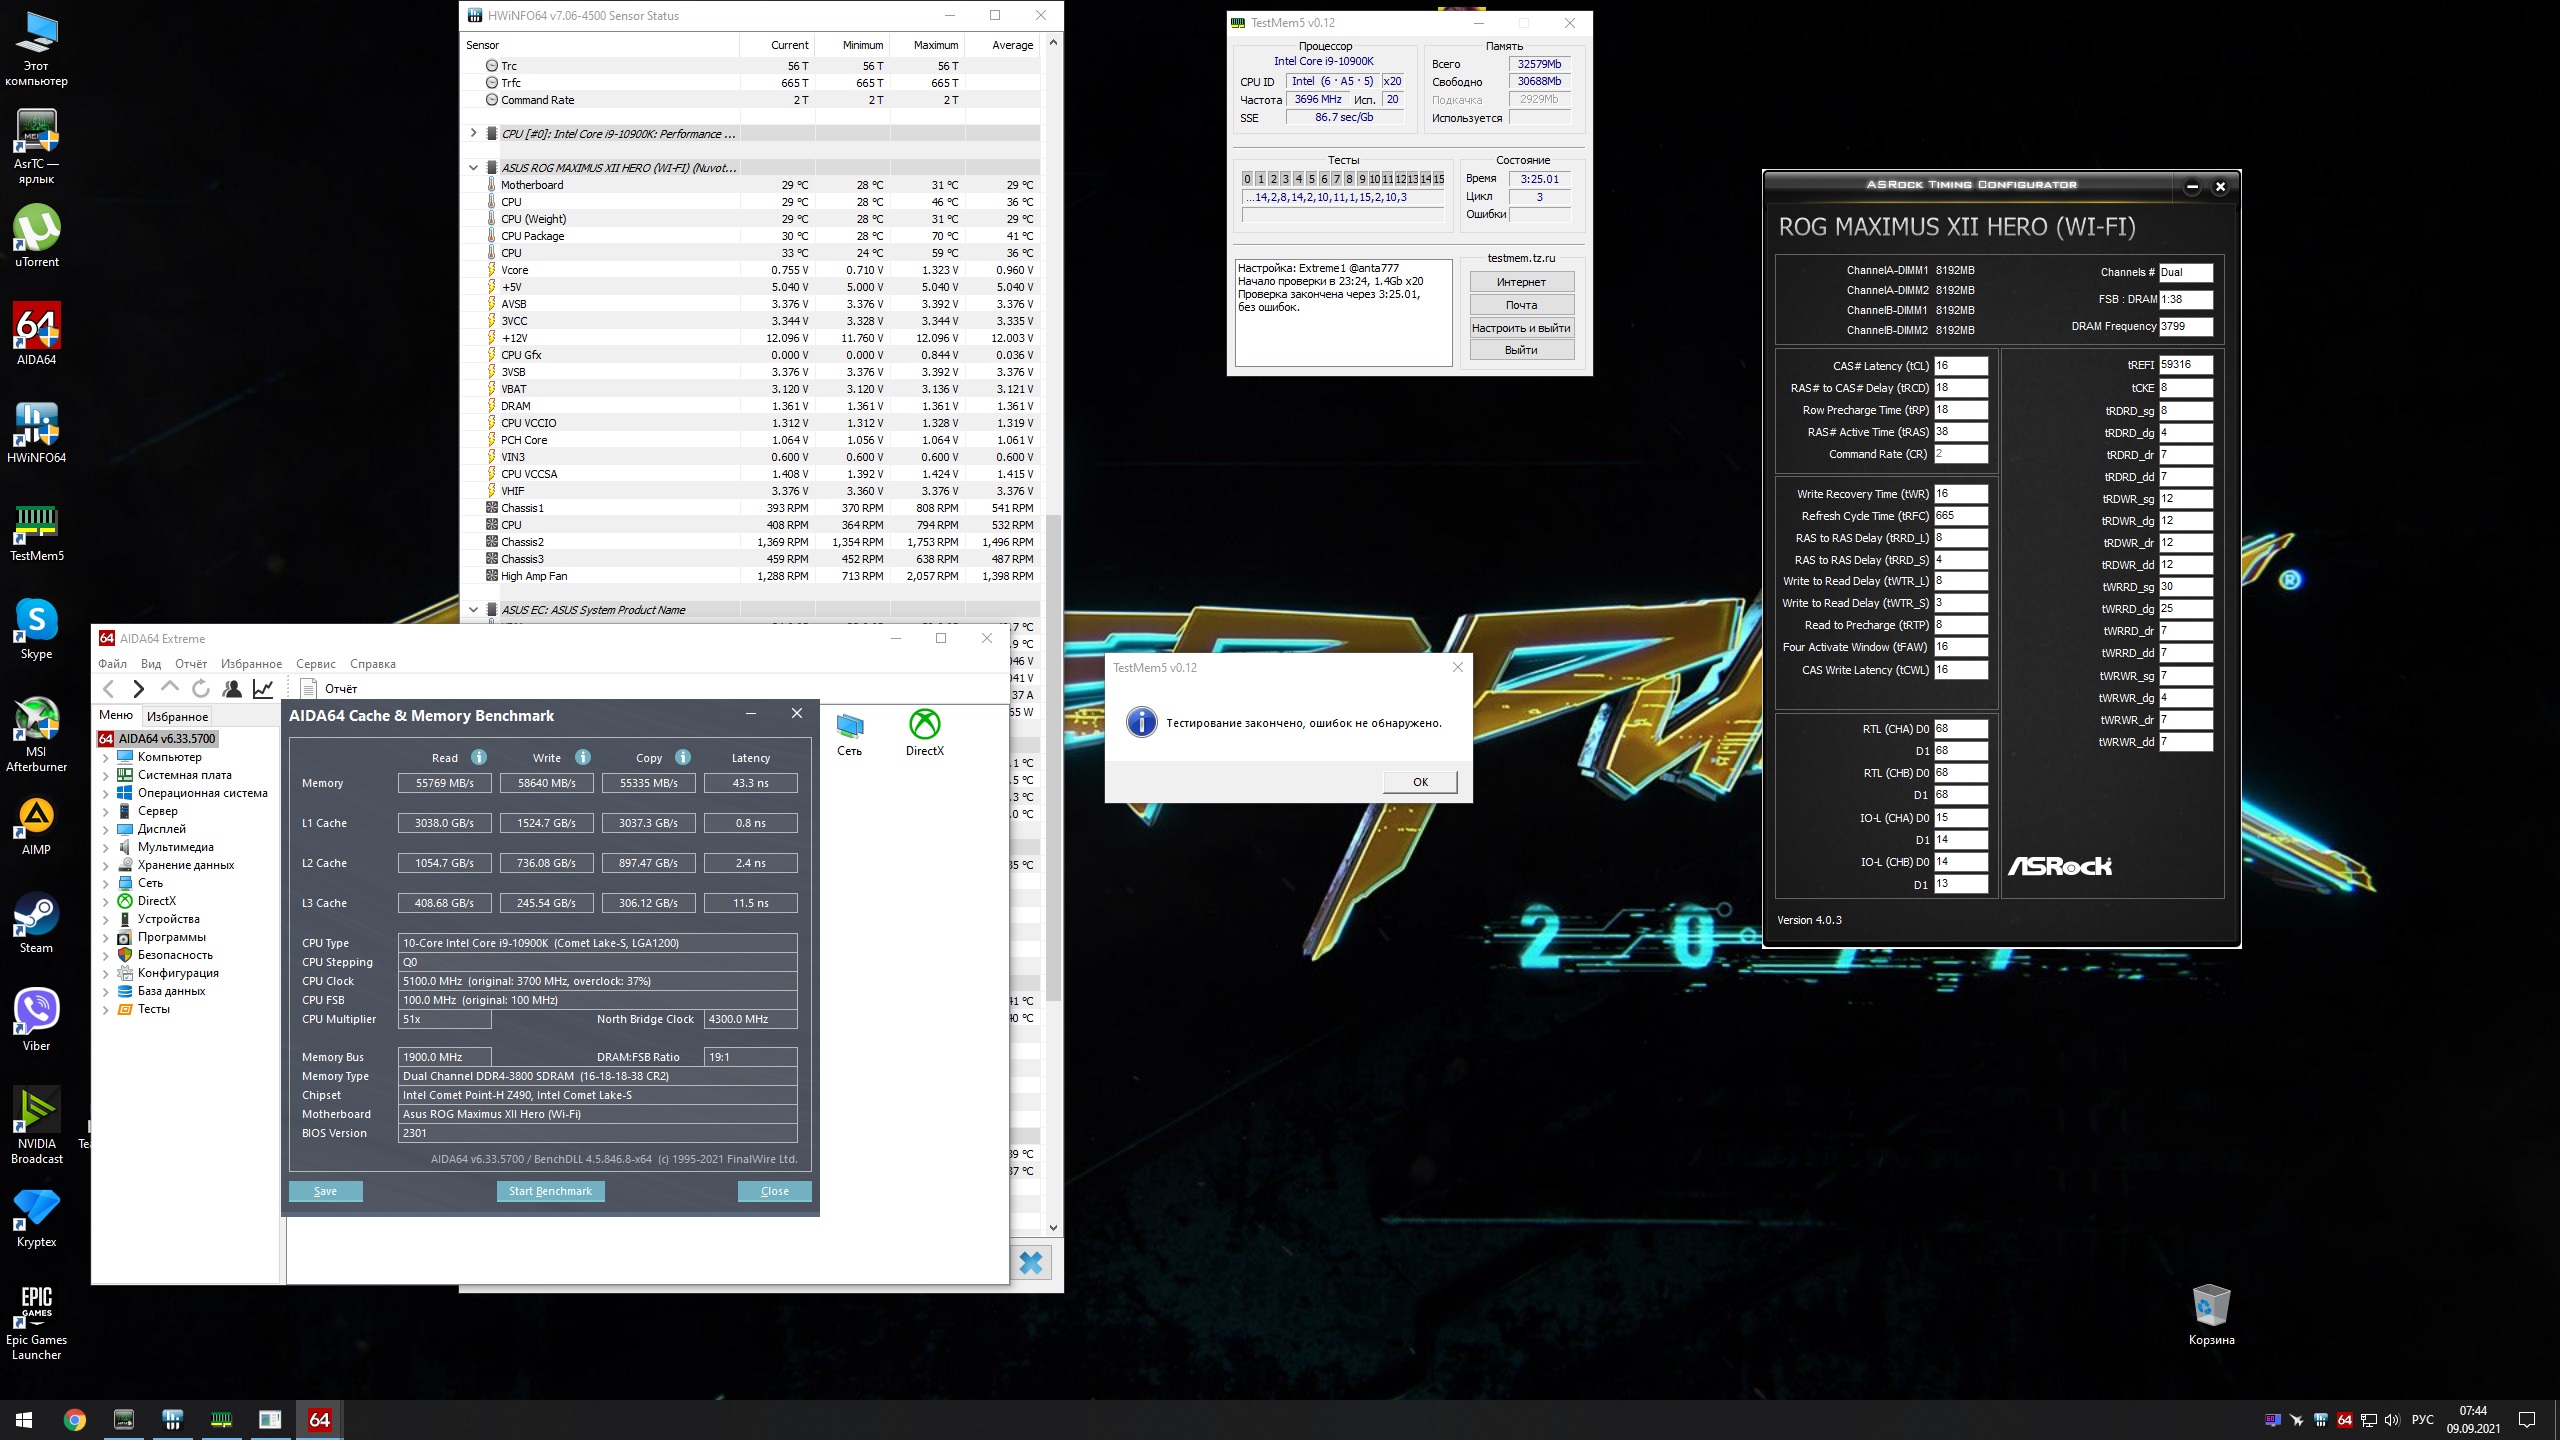Expand the CPU #0 i9-10900K sensor group
Viewport: 2560px width, 1440px height.
point(473,133)
